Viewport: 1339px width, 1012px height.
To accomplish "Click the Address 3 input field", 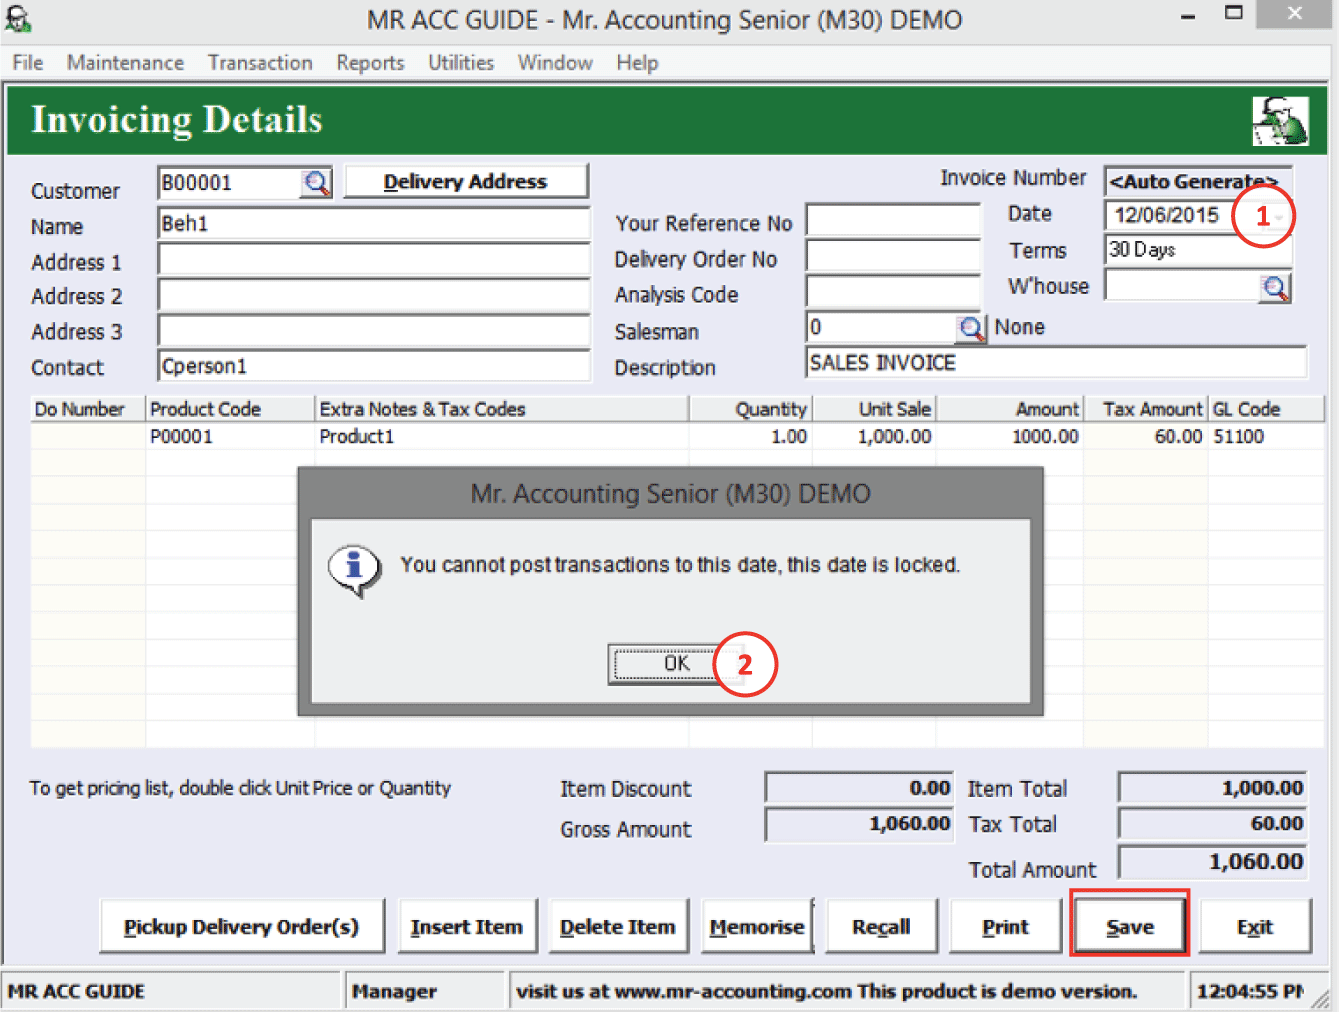I will (x=373, y=331).
